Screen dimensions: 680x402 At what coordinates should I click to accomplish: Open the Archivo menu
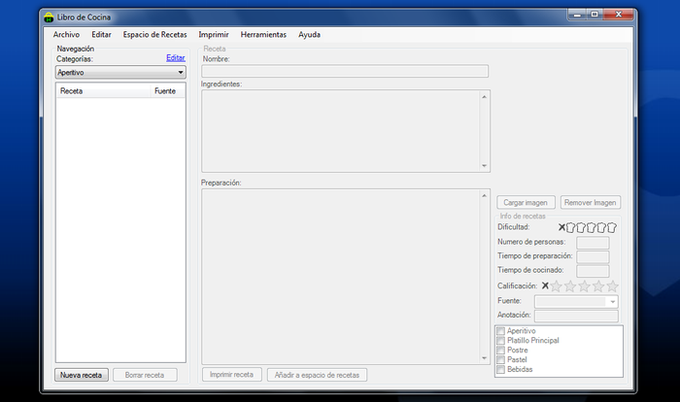pos(66,35)
